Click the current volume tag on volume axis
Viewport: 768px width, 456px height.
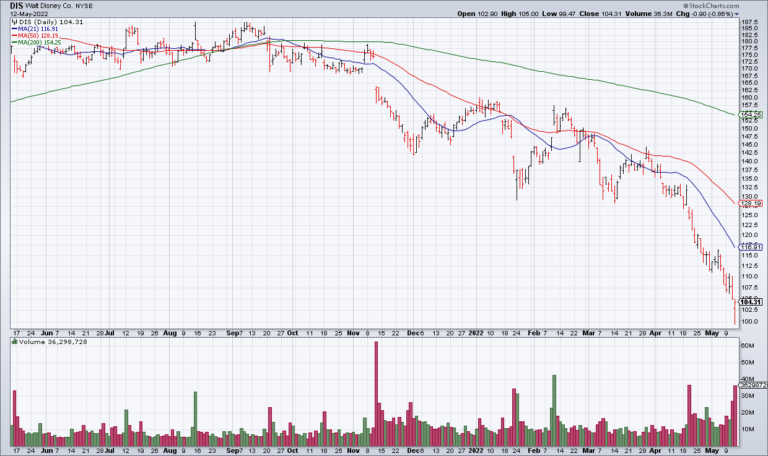tap(751, 386)
